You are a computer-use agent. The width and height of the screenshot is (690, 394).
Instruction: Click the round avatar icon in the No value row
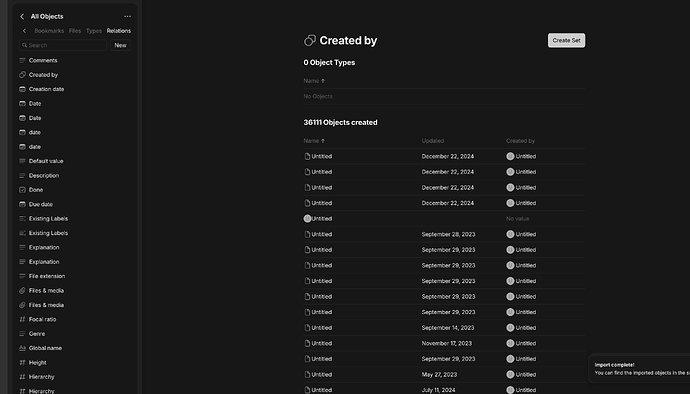[307, 218]
